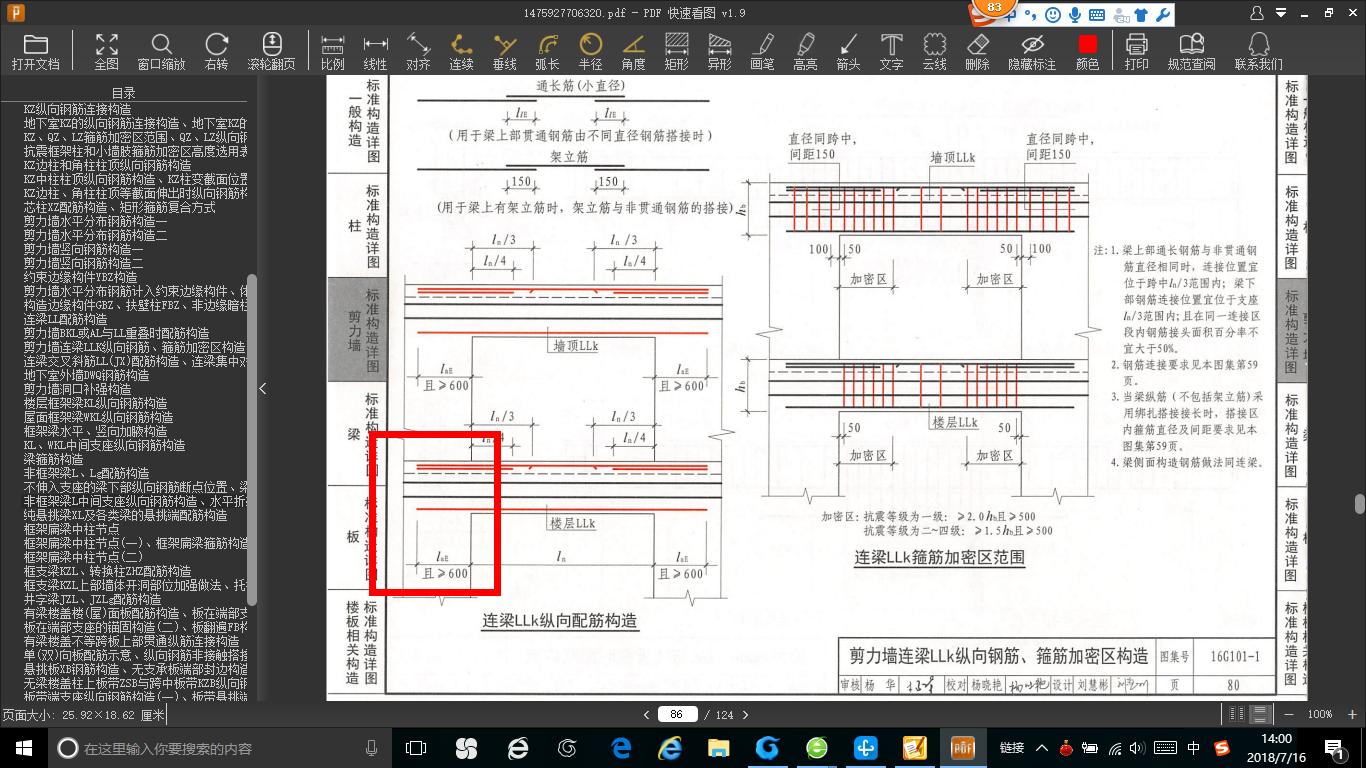The height and width of the screenshot is (768, 1366).
Task: Pick the 画笔 pen annotation tool
Action: 763,51
